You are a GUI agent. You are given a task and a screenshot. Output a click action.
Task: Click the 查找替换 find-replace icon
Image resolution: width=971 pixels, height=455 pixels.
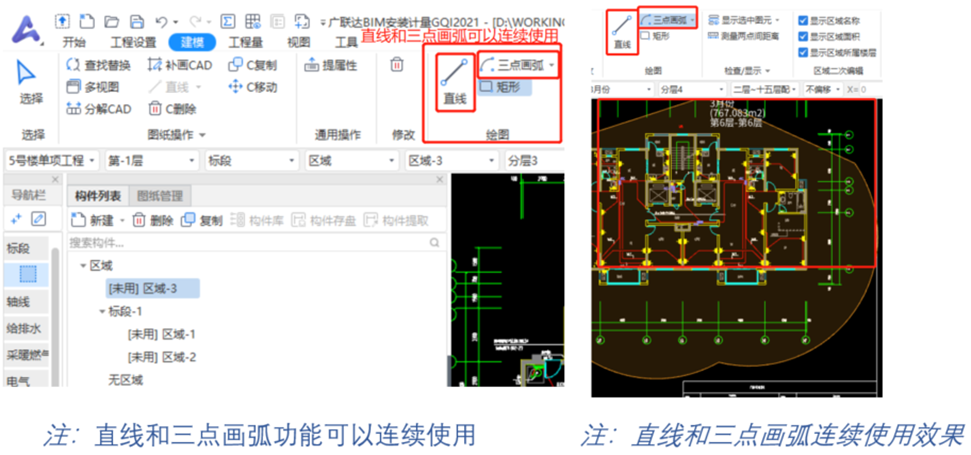click(73, 64)
